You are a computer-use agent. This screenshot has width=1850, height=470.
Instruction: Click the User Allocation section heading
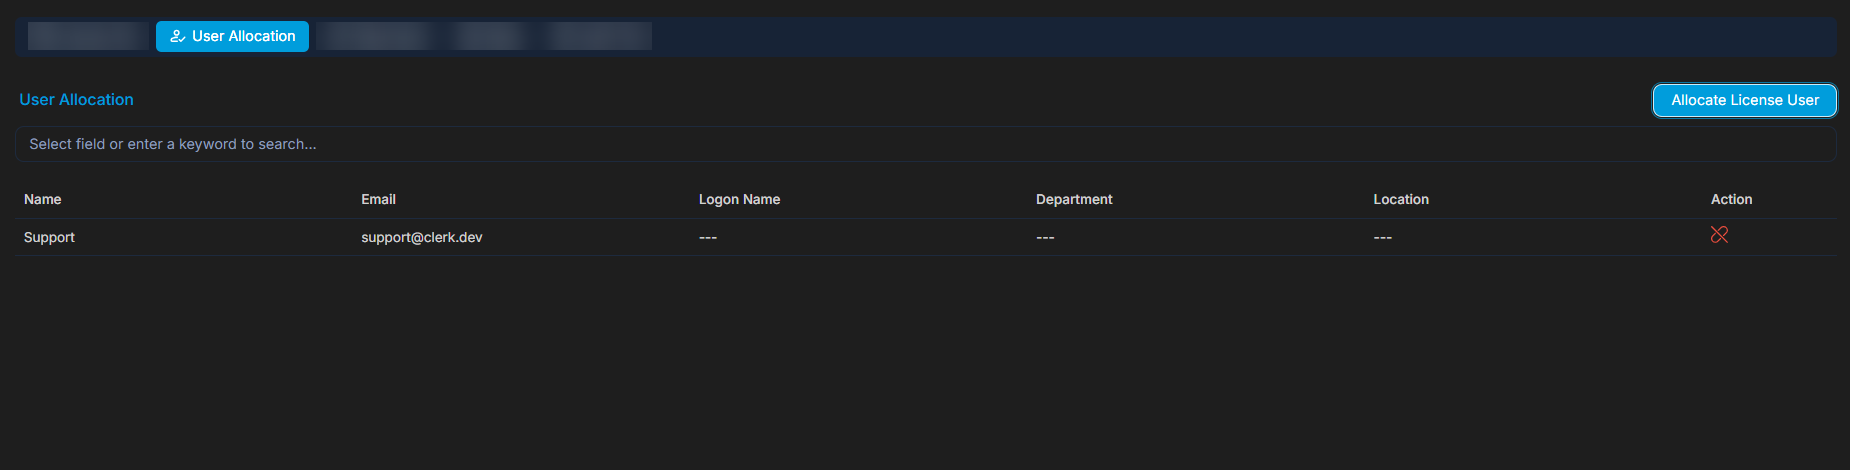click(76, 100)
